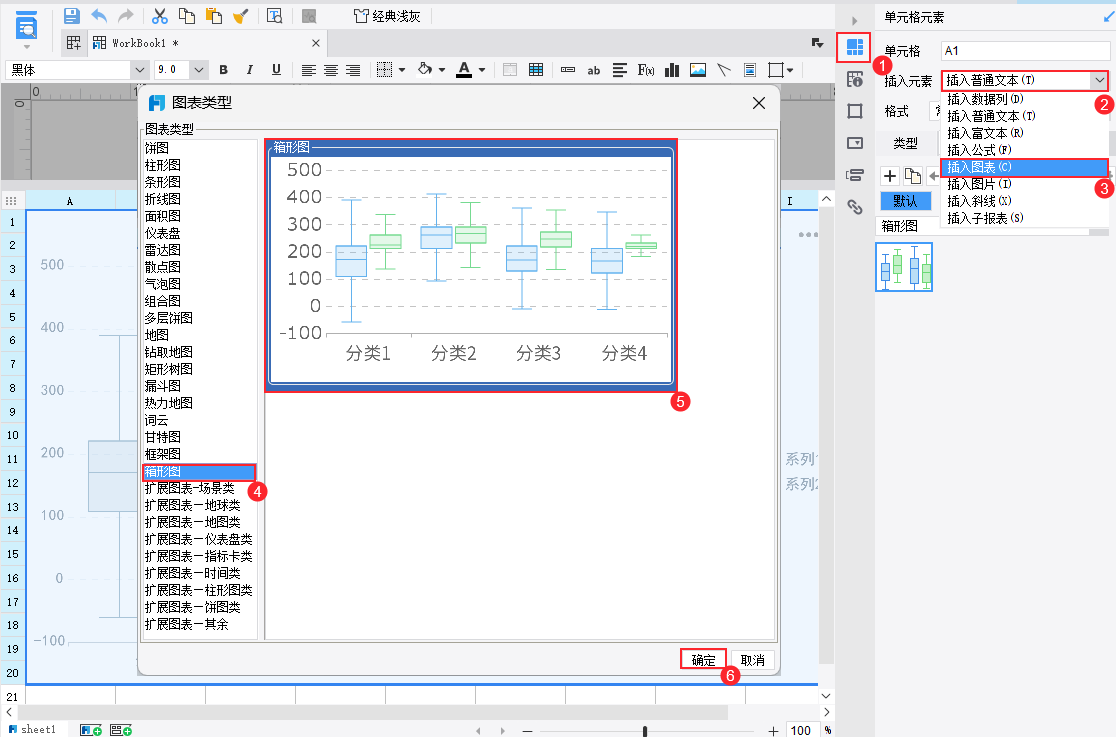1116x737 pixels.
Task: Choose 插入图表(C) from dropdown
Action: 1024,167
